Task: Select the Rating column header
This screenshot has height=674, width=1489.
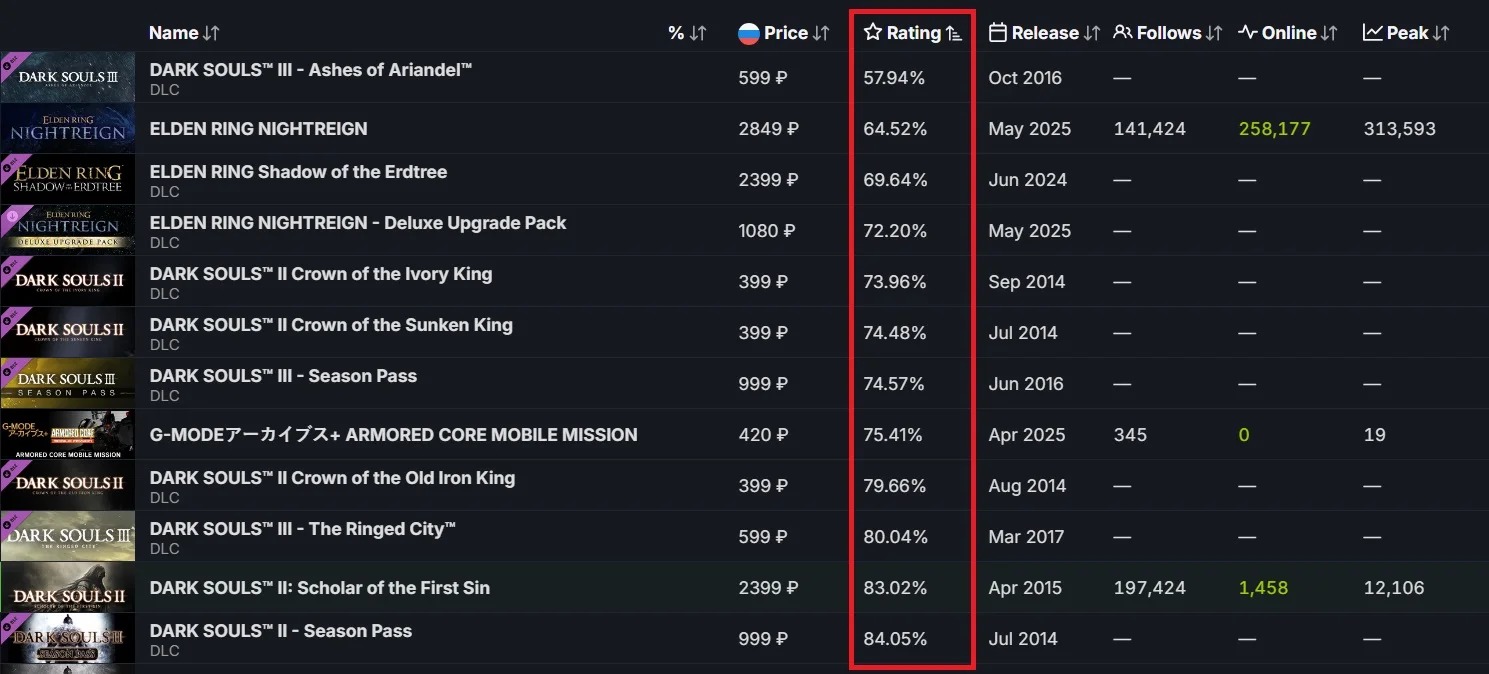Action: click(x=912, y=32)
